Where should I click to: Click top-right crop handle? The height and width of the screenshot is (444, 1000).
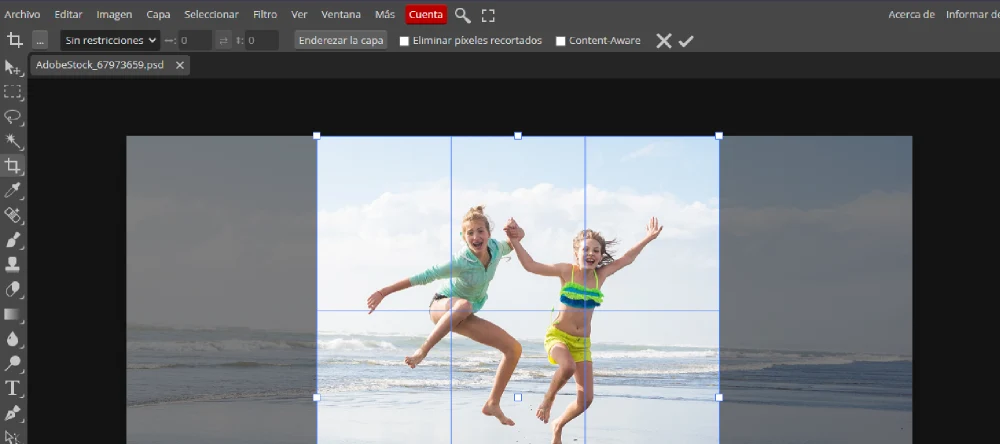click(x=719, y=136)
